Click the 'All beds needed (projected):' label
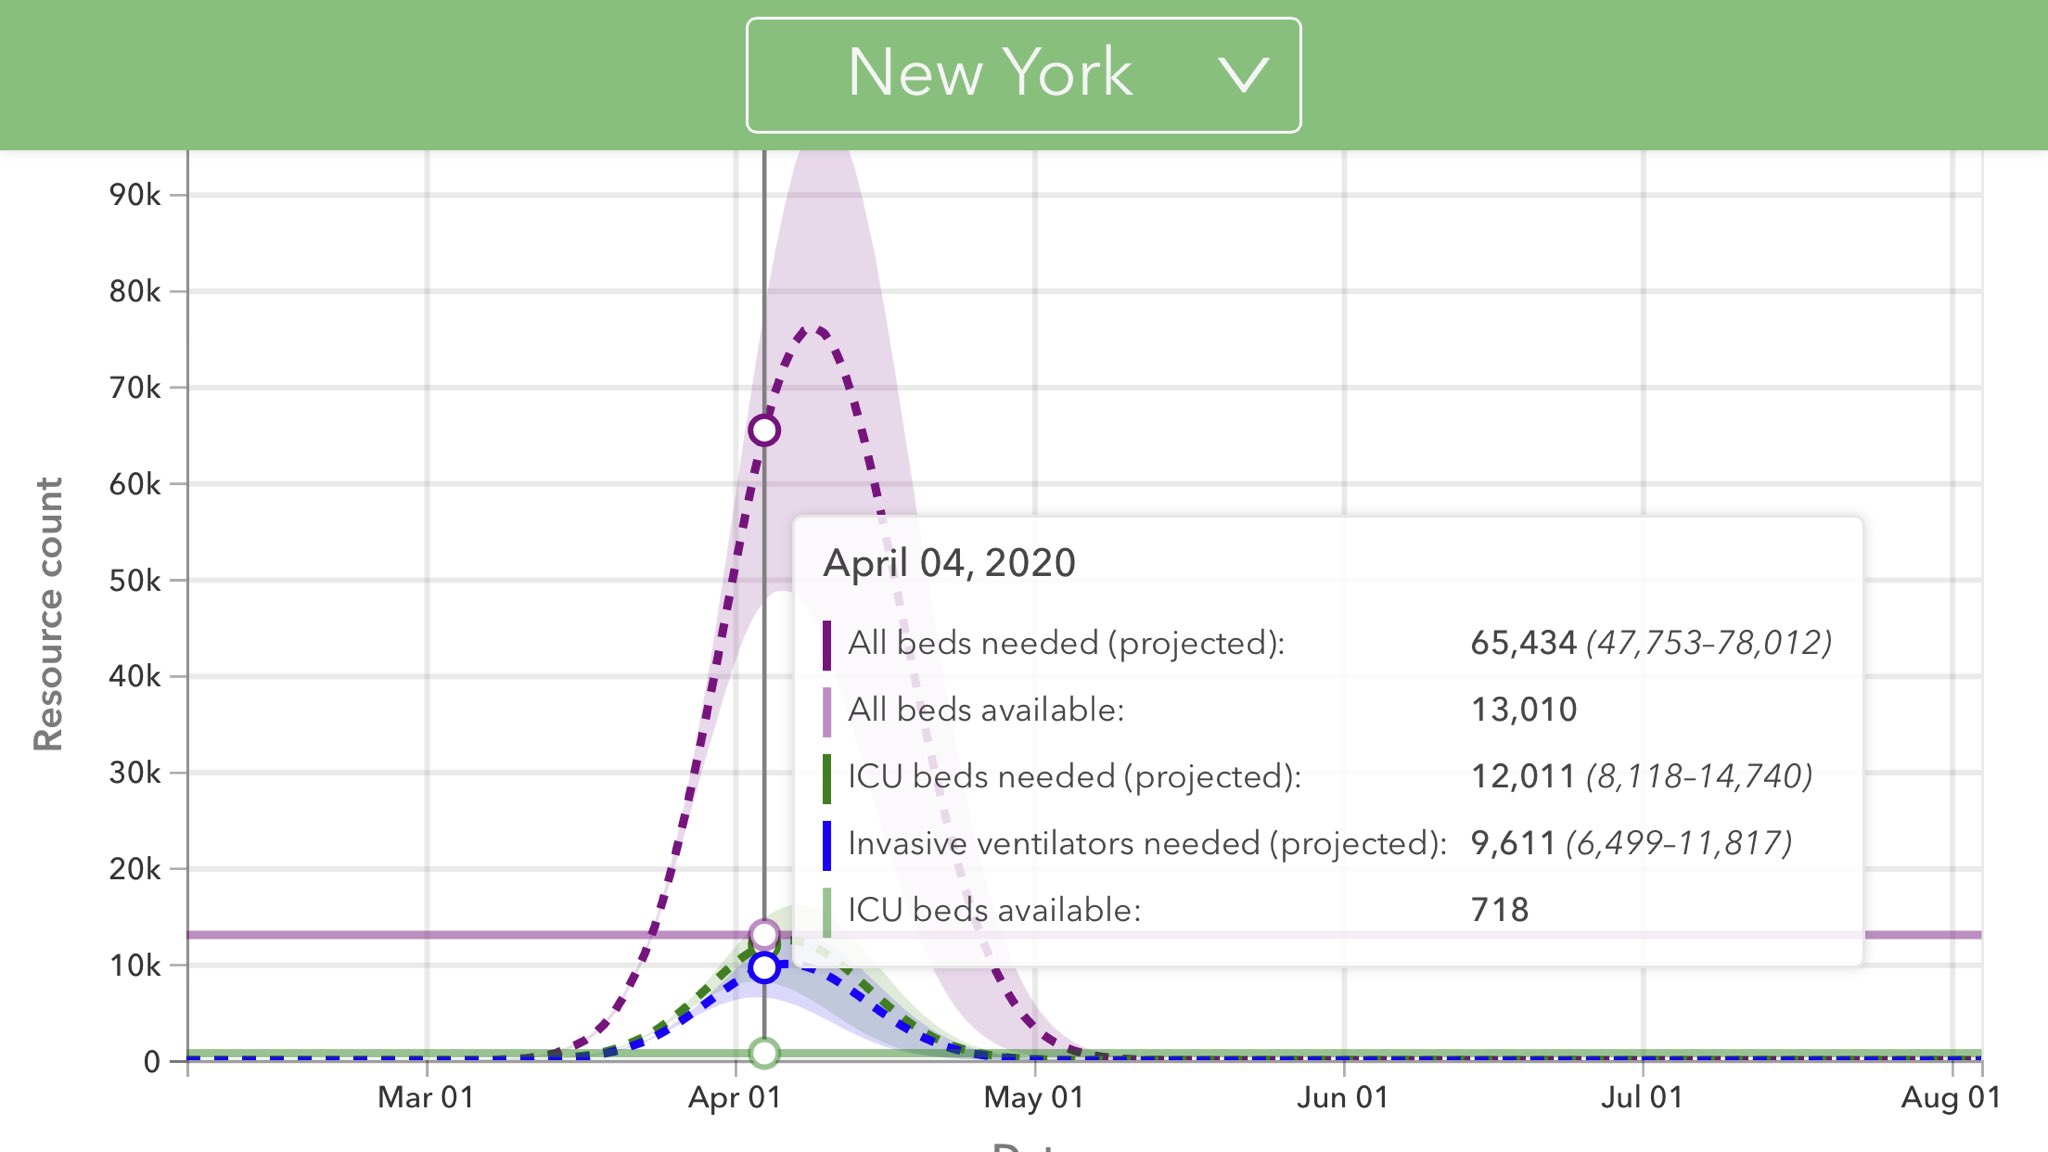This screenshot has width=2048, height=1152. coord(1066,643)
